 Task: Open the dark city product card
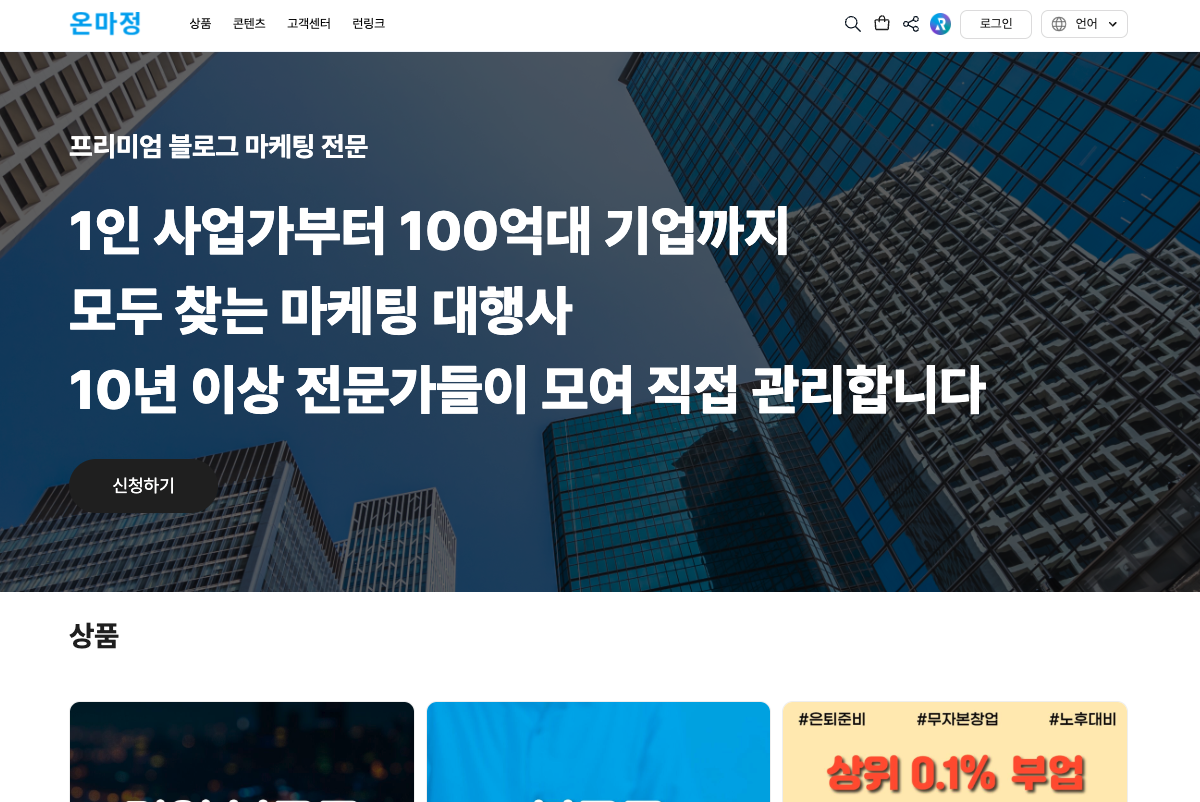tap(242, 752)
